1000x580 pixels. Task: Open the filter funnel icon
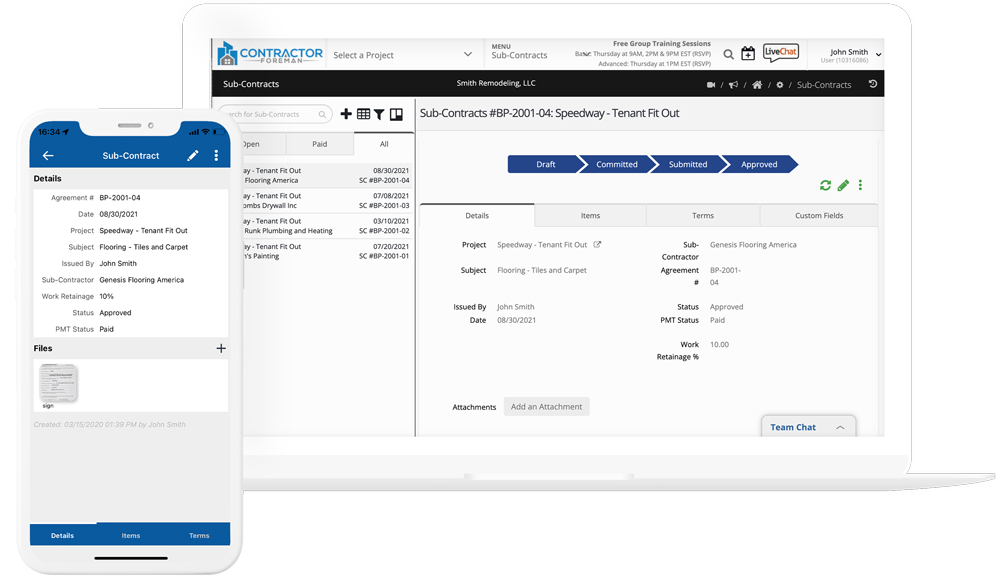(379, 115)
